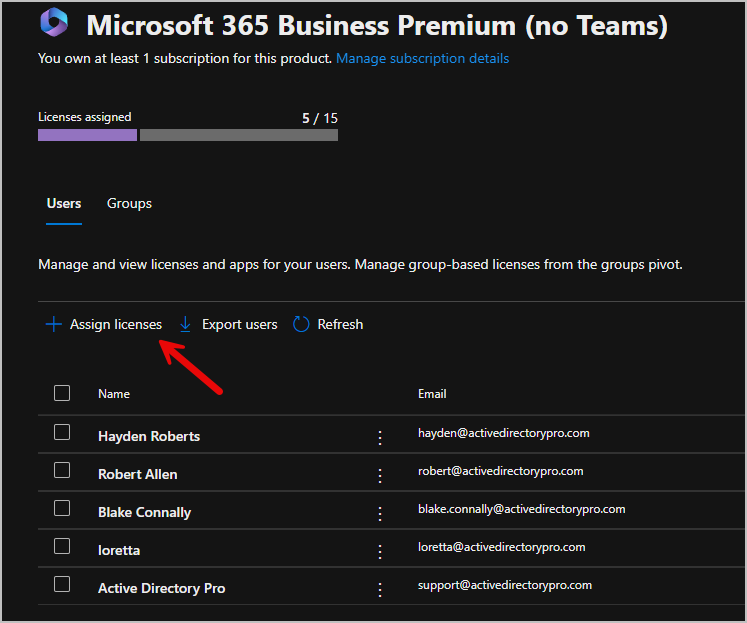Open more options menu for loretta
Image resolution: width=747 pixels, height=623 pixels.
[380, 551]
